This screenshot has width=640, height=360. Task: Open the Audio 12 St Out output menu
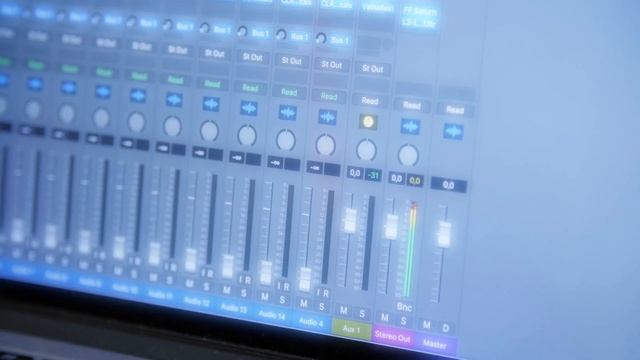pos(214,53)
